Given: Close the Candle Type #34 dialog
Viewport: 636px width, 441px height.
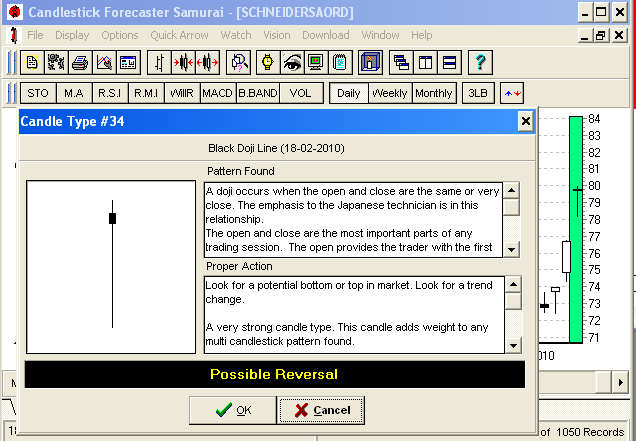Looking at the screenshot, I should 526,121.
